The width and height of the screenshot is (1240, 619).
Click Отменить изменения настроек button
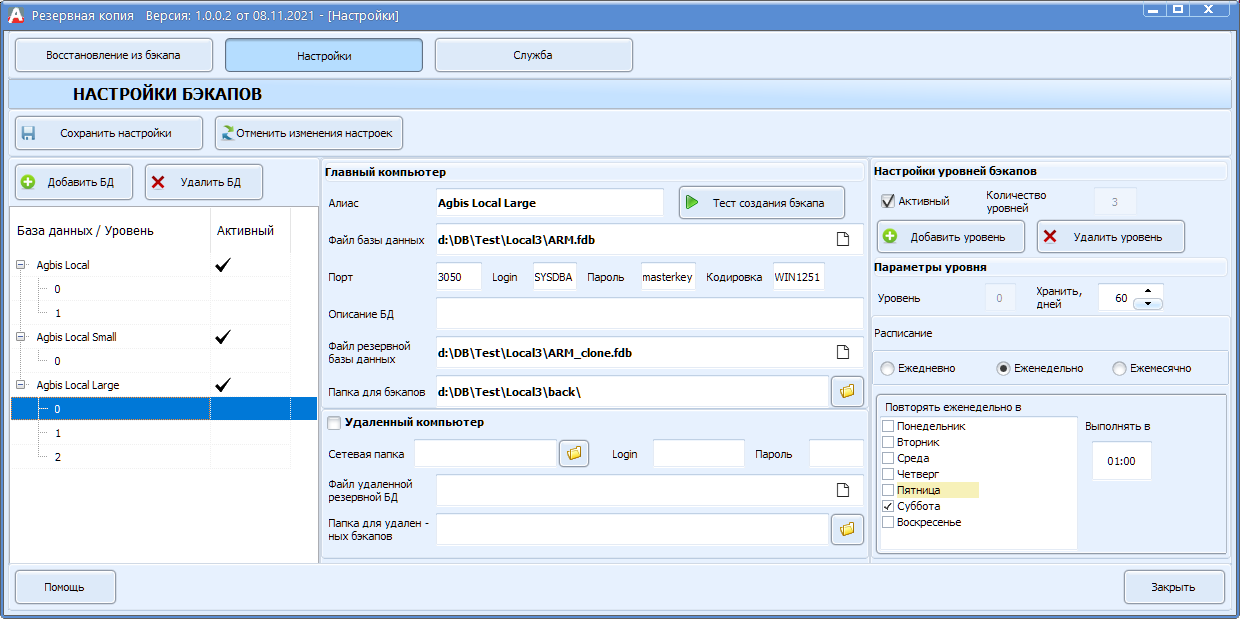pos(309,133)
